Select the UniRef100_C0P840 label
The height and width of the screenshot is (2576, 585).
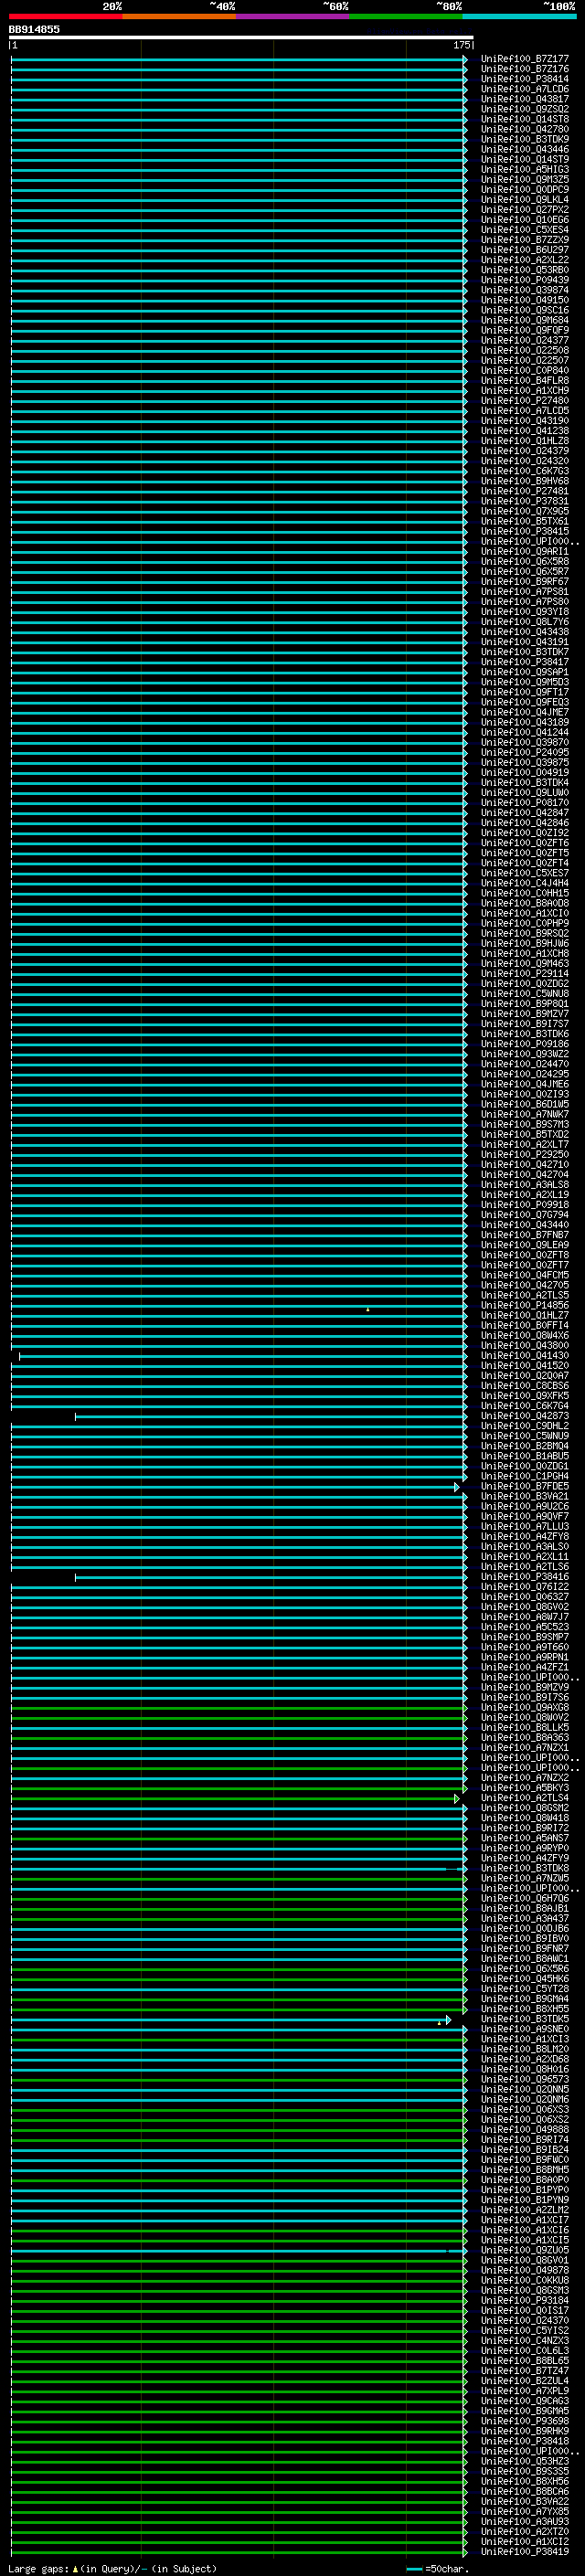(x=525, y=371)
